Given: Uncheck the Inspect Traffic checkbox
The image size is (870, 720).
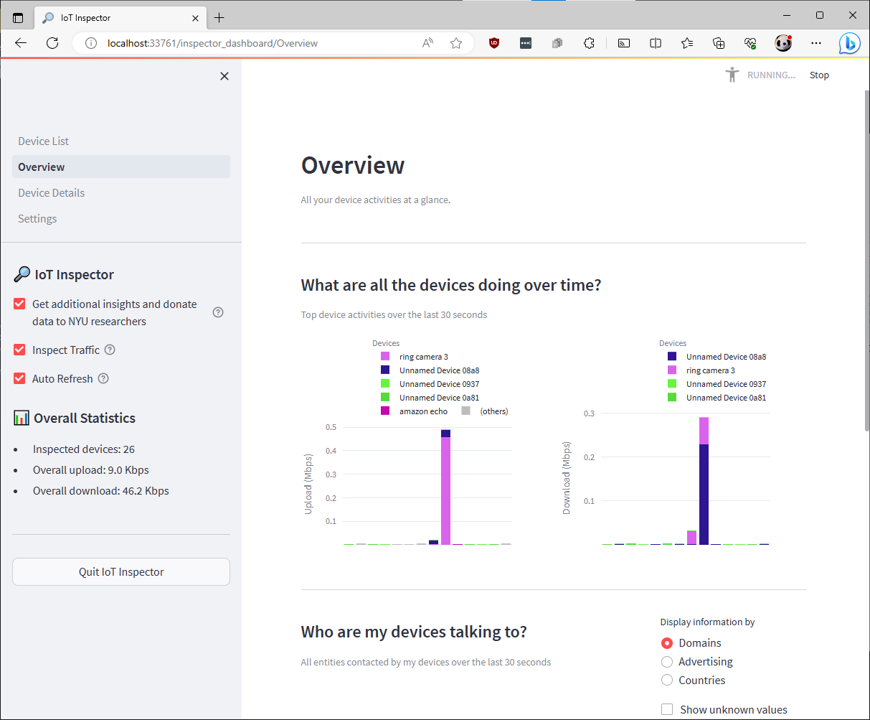Looking at the screenshot, I should tap(20, 350).
